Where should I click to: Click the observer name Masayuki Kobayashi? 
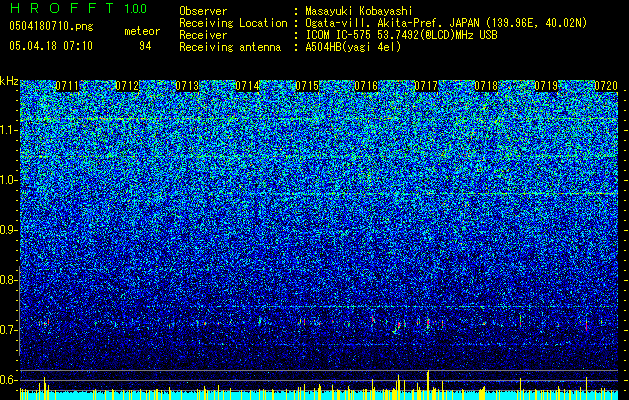[359, 11]
